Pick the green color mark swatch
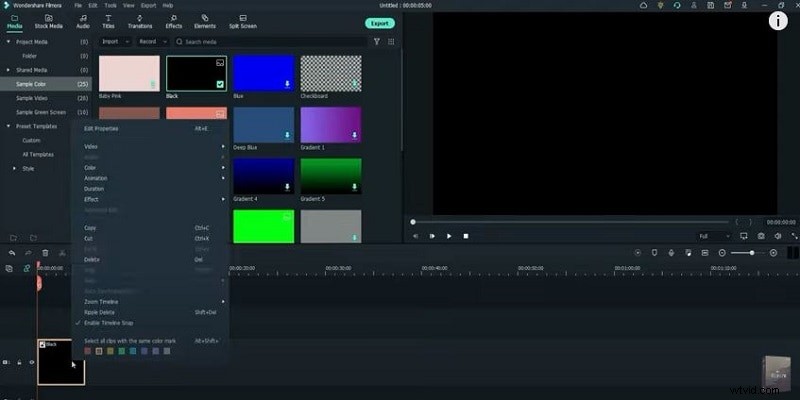The image size is (800, 400). 121,351
